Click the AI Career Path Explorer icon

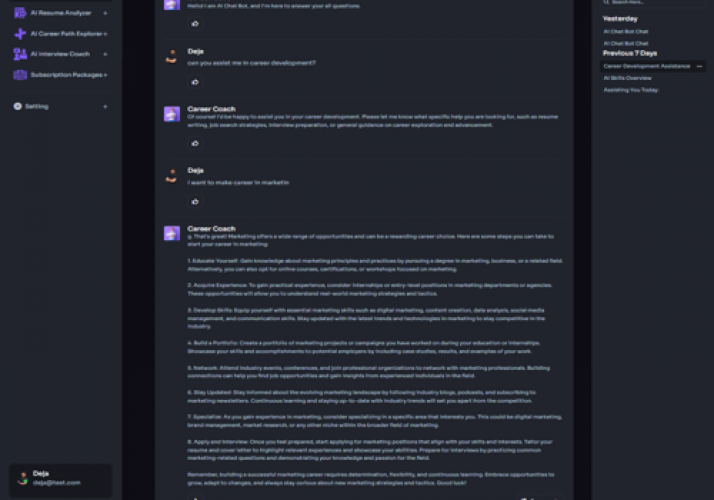pos(20,34)
